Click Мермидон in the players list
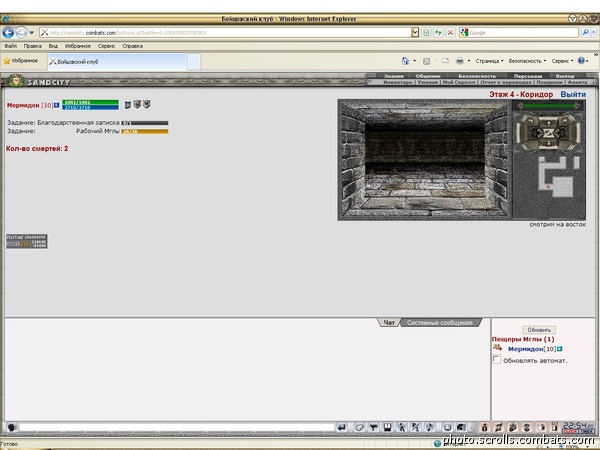 pyautogui.click(x=525, y=349)
